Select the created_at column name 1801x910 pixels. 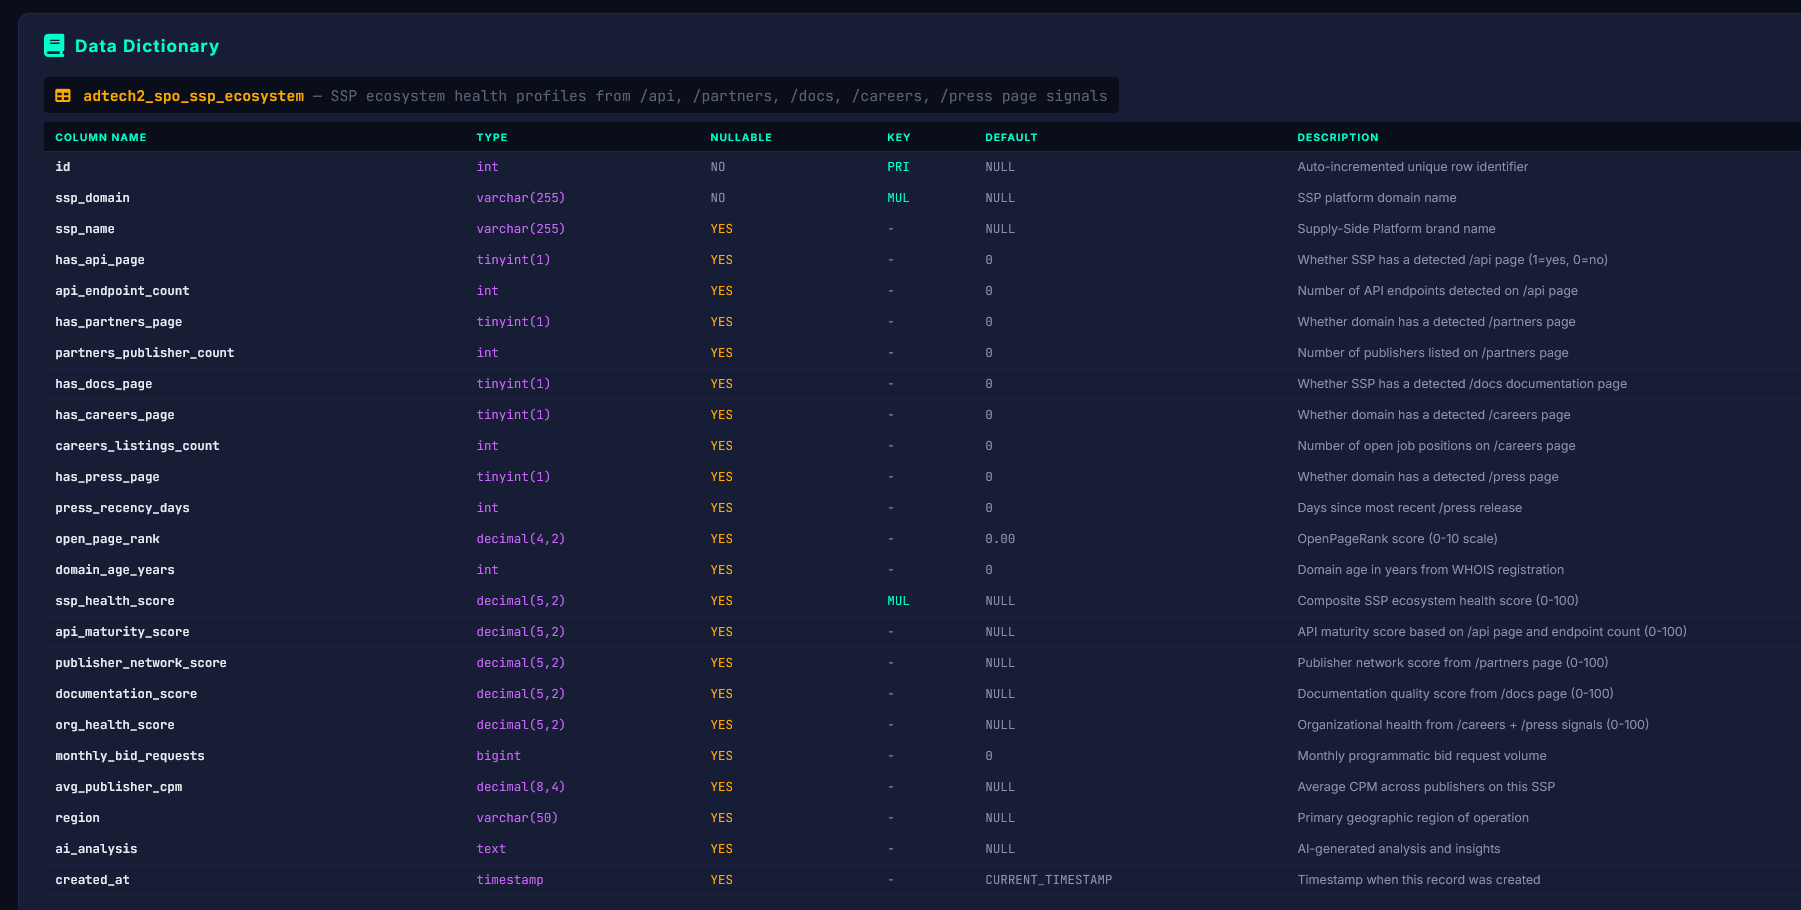point(92,880)
